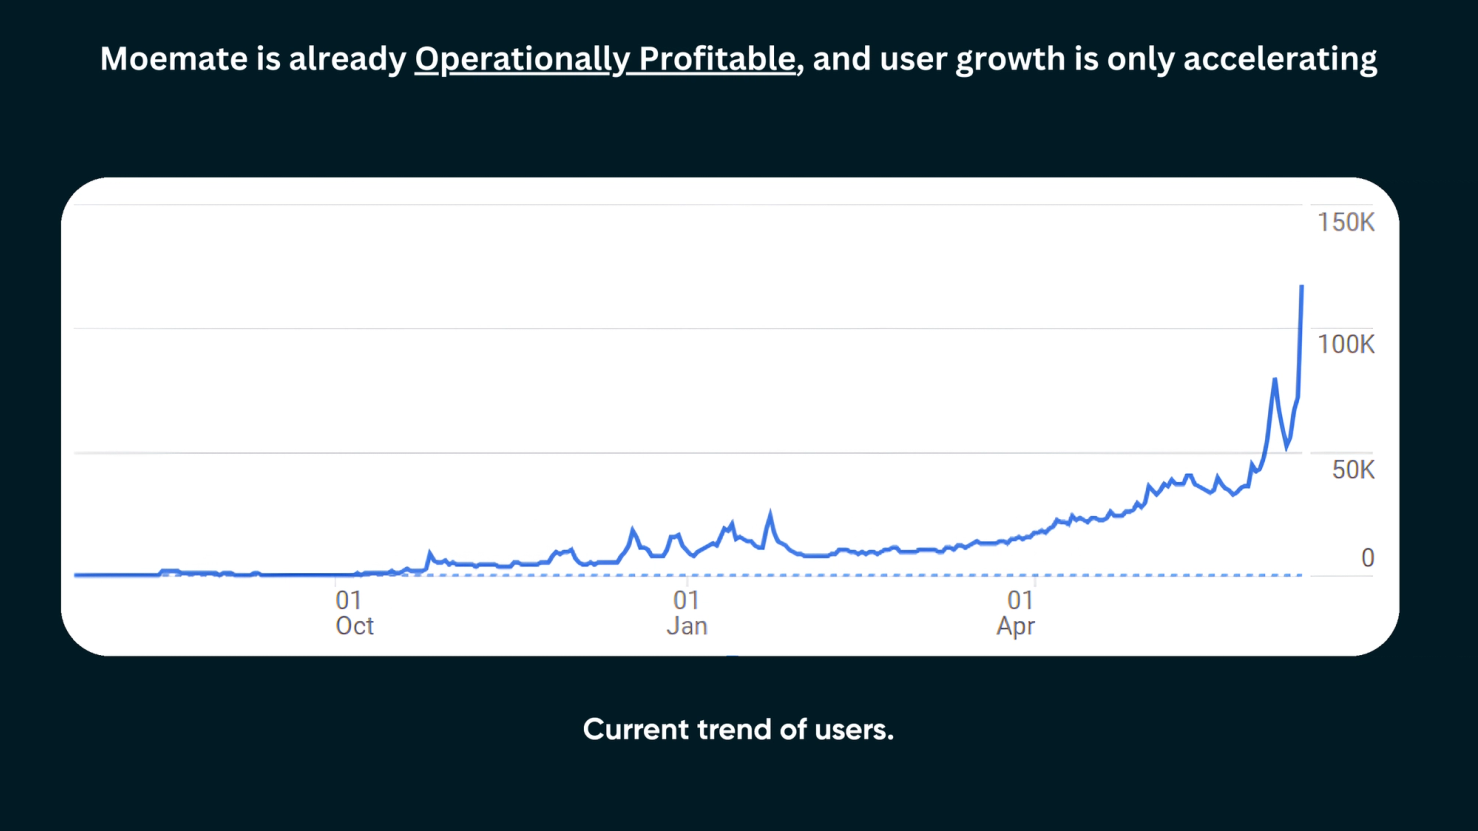This screenshot has height=831, width=1478.
Task: Click the "50K" axis label
Action: [x=1353, y=470]
